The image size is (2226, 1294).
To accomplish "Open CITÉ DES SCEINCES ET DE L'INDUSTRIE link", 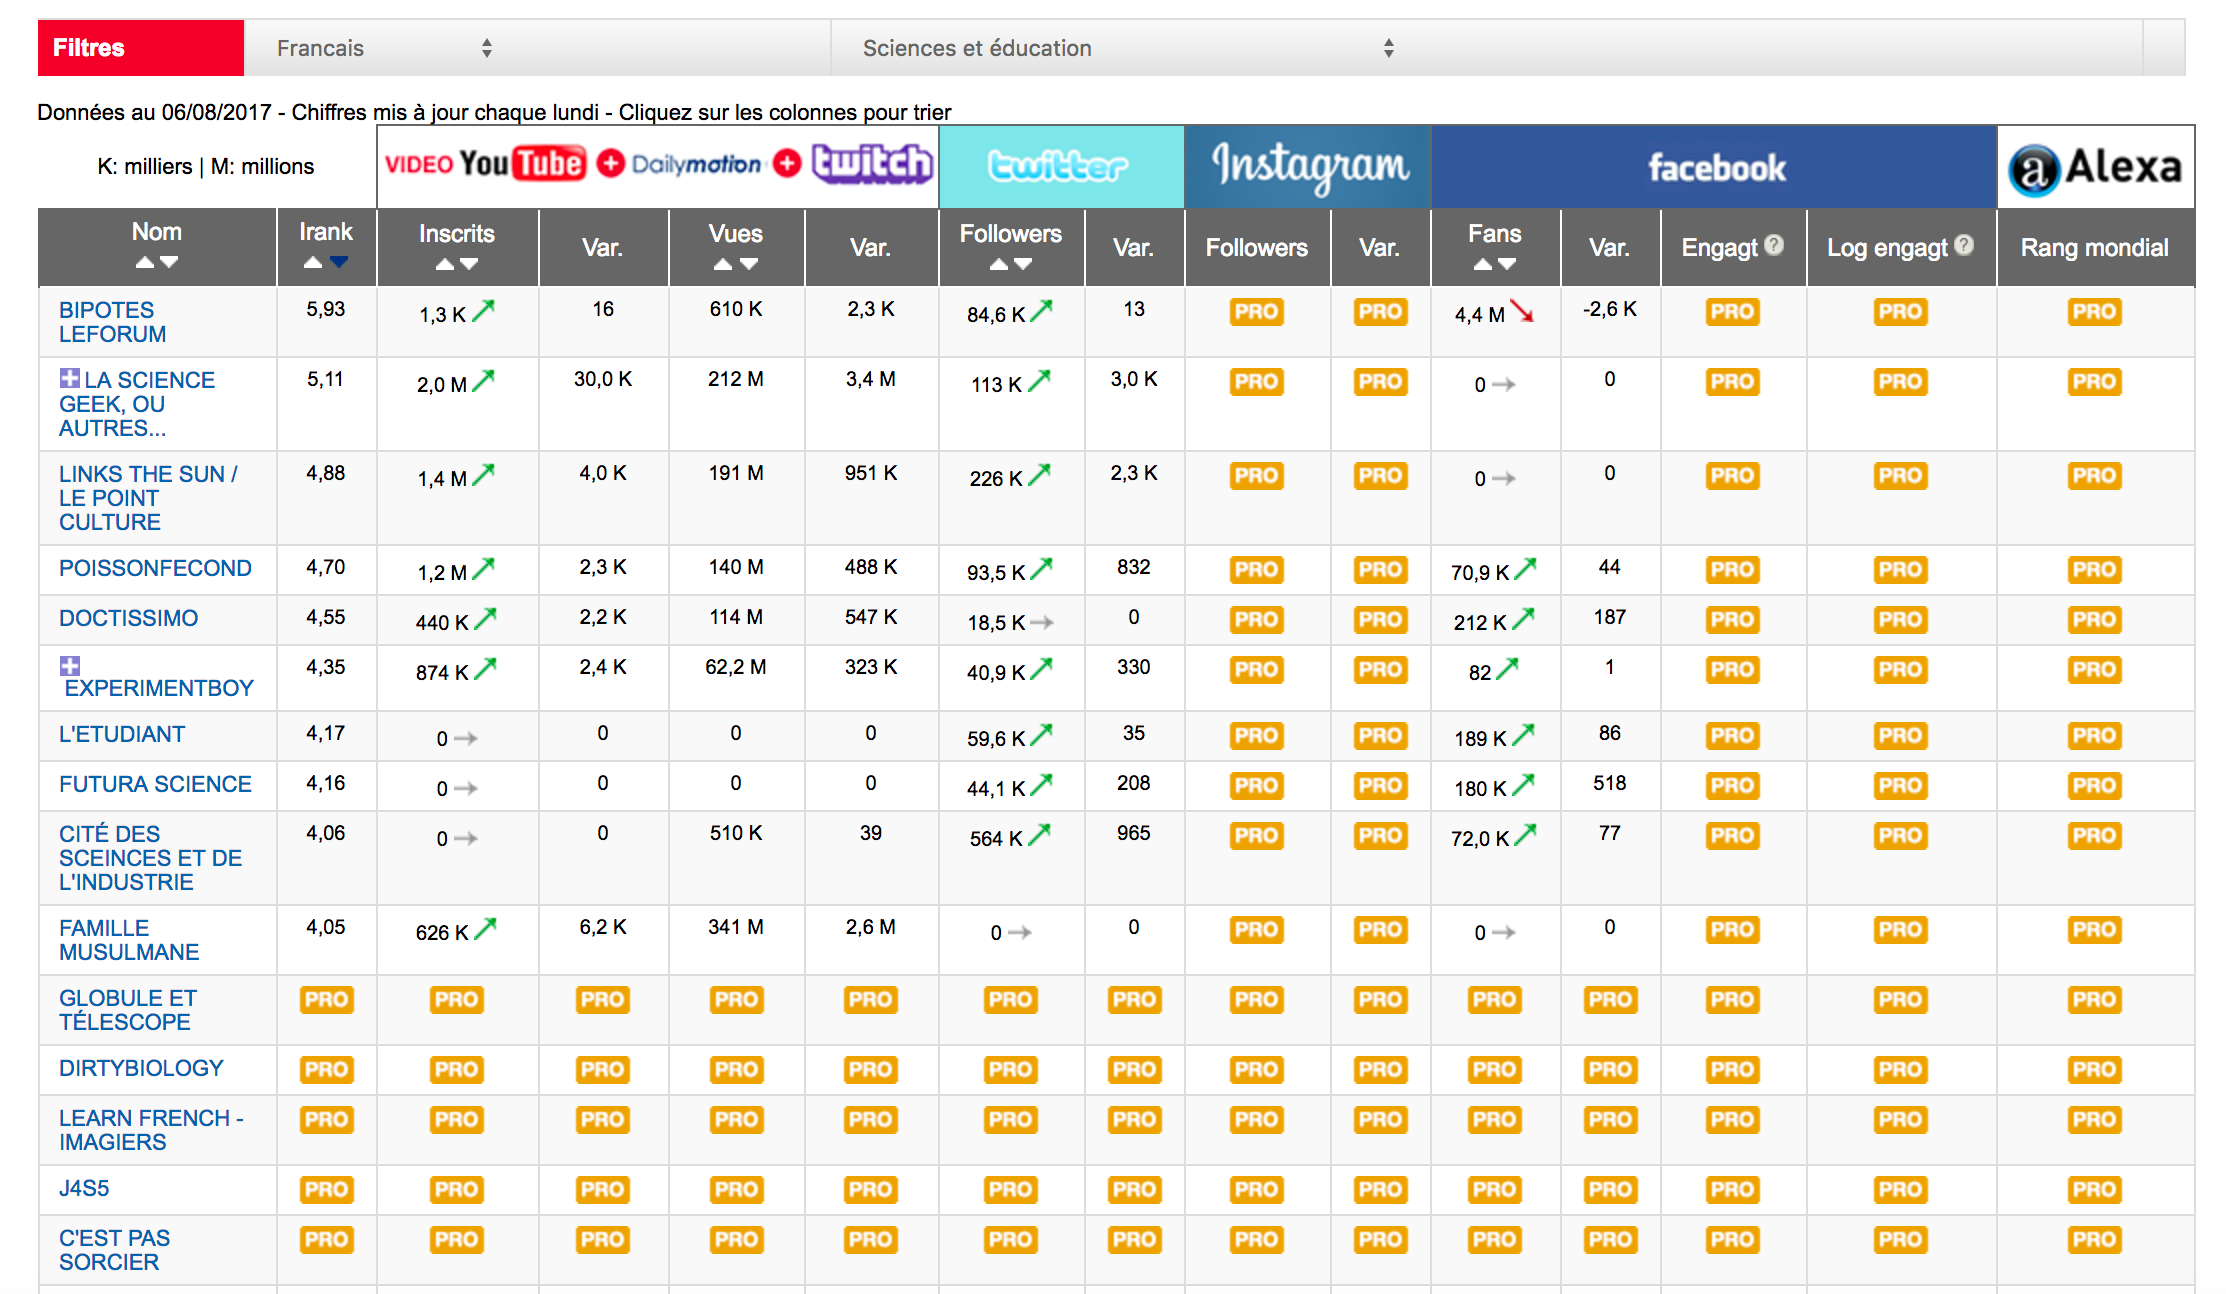I will tap(150, 858).
